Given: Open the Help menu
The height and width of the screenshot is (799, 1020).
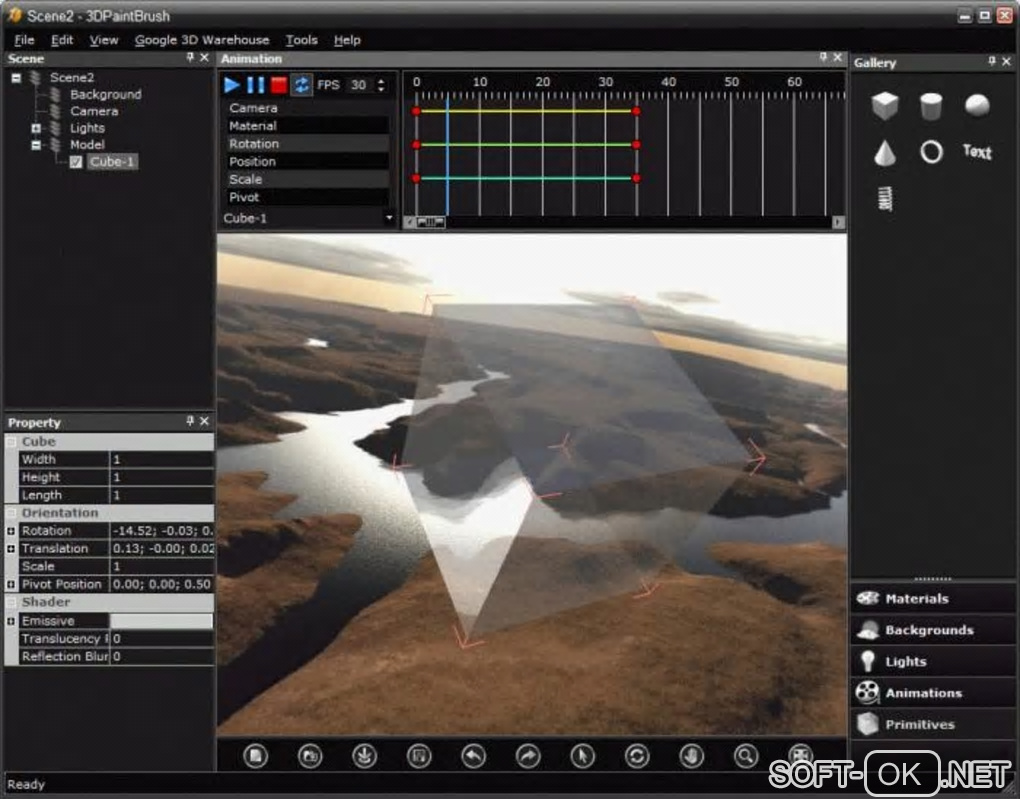Looking at the screenshot, I should (x=347, y=40).
